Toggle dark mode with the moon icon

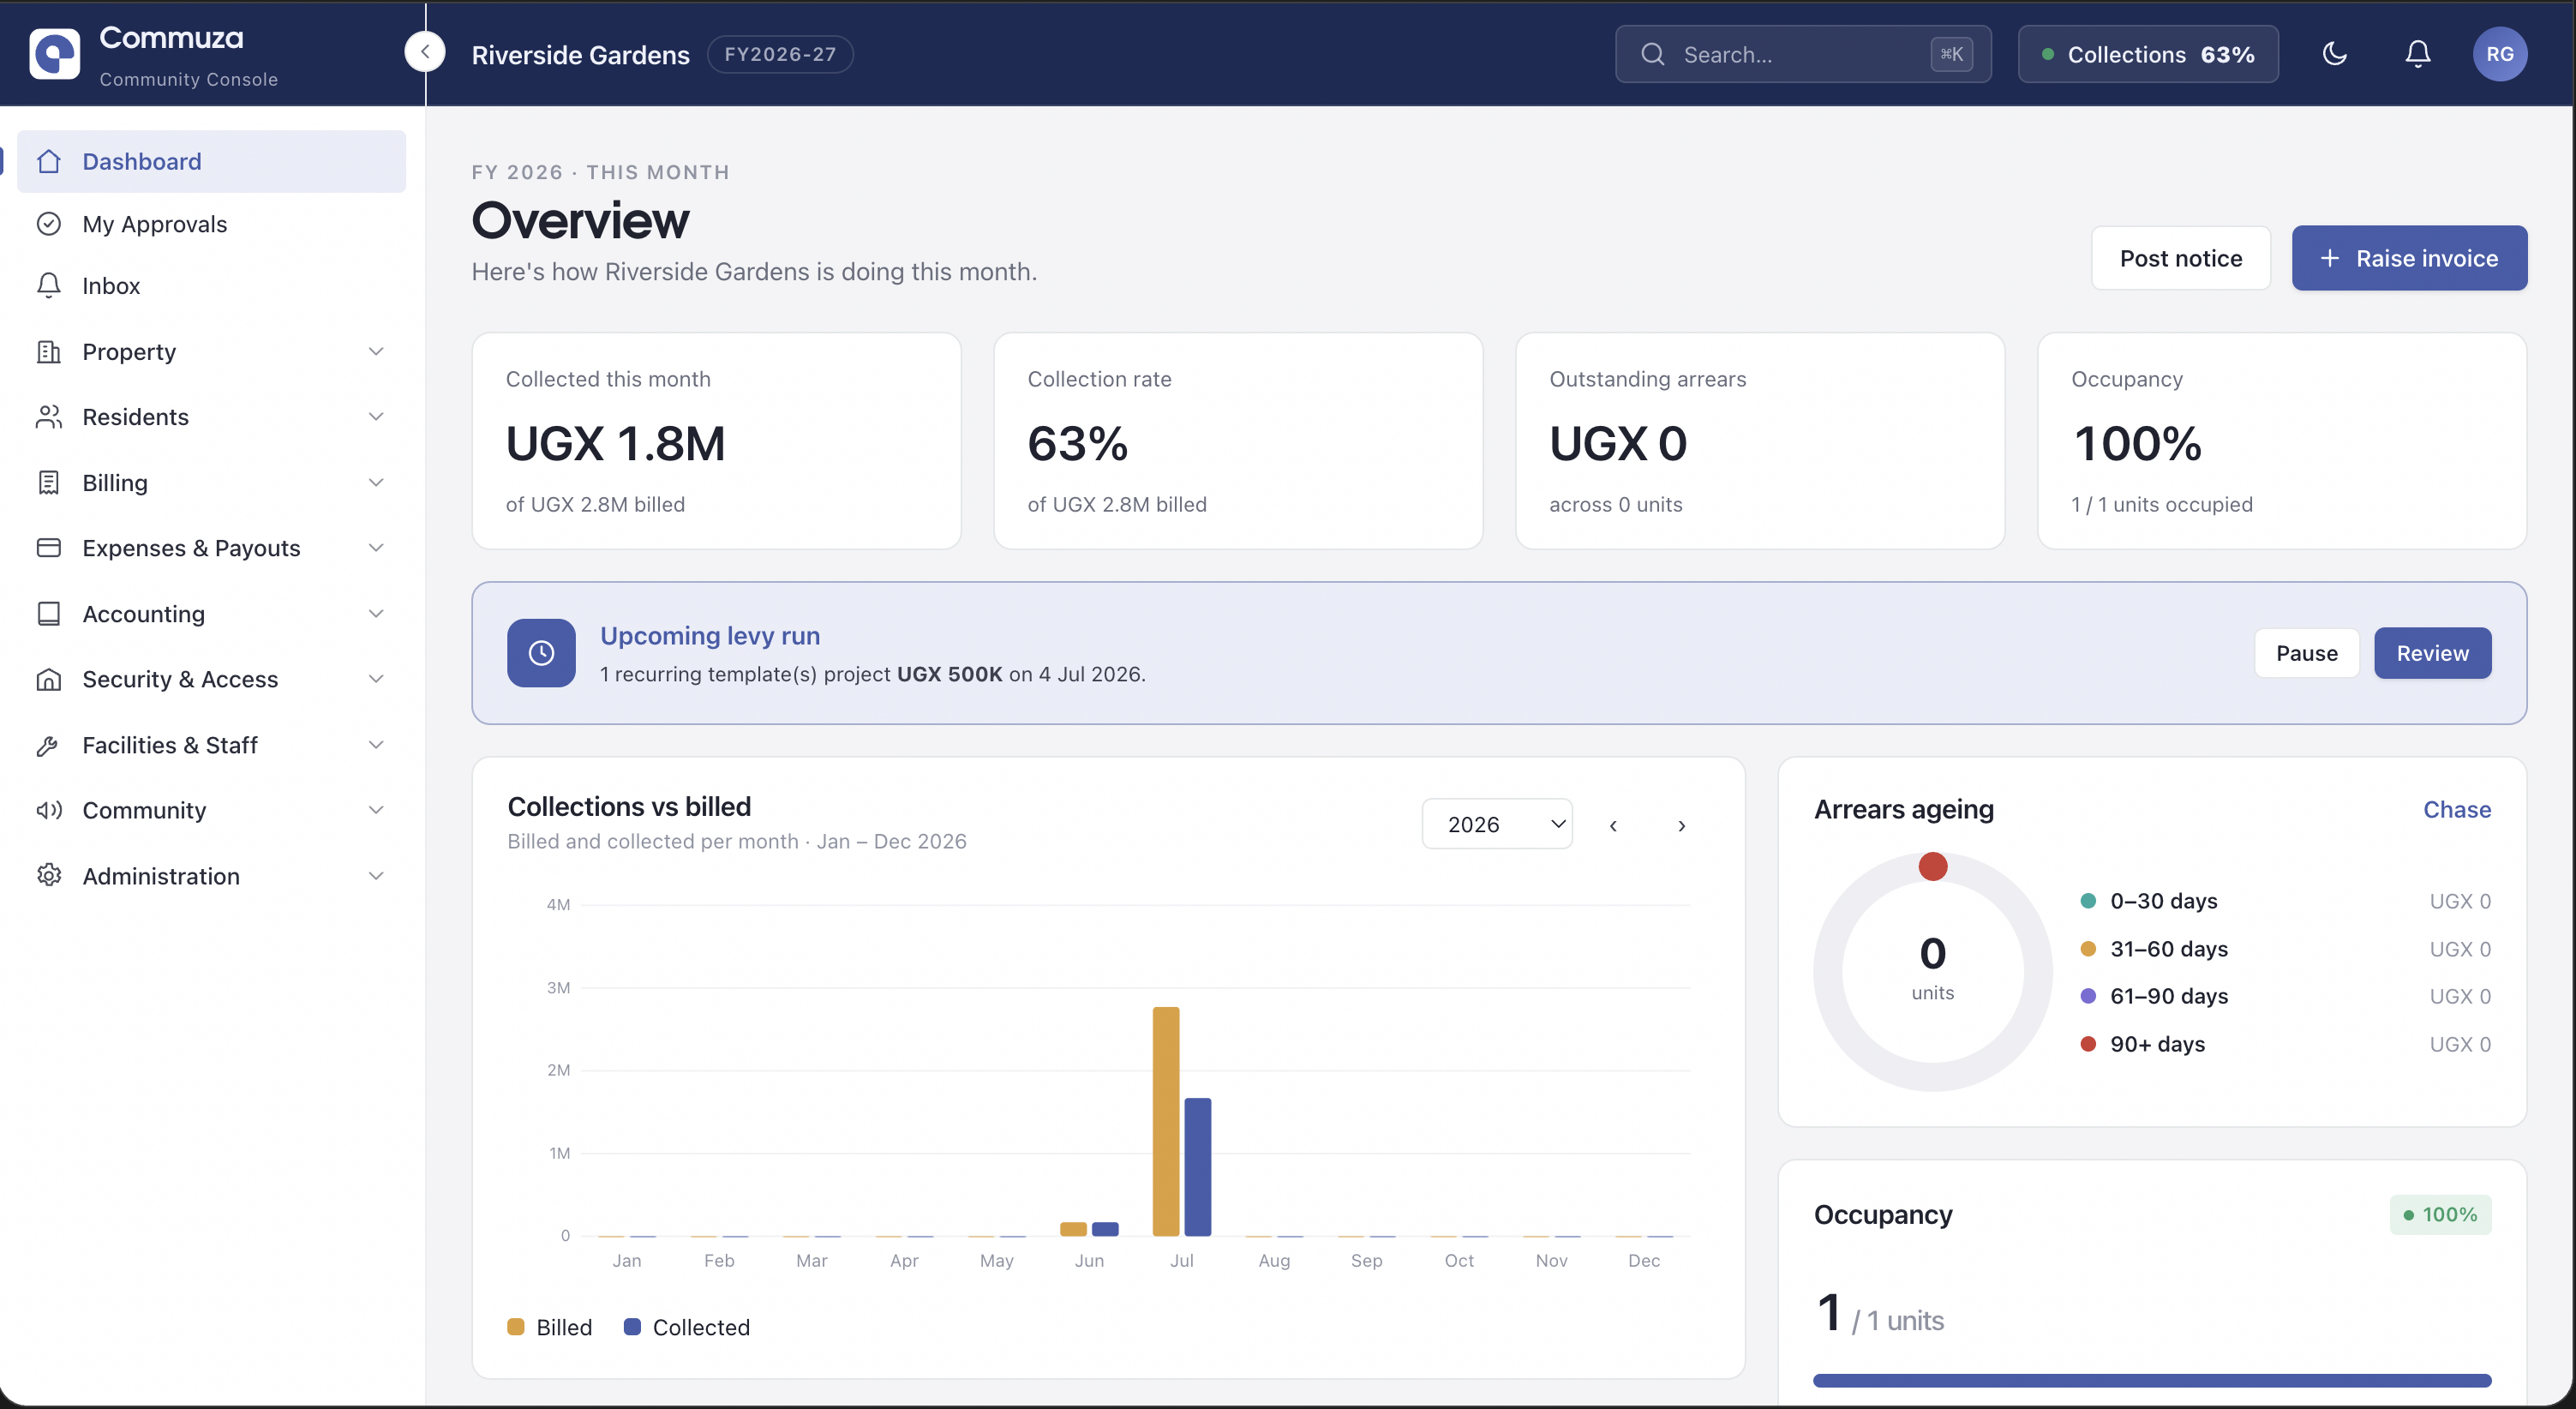point(2334,54)
